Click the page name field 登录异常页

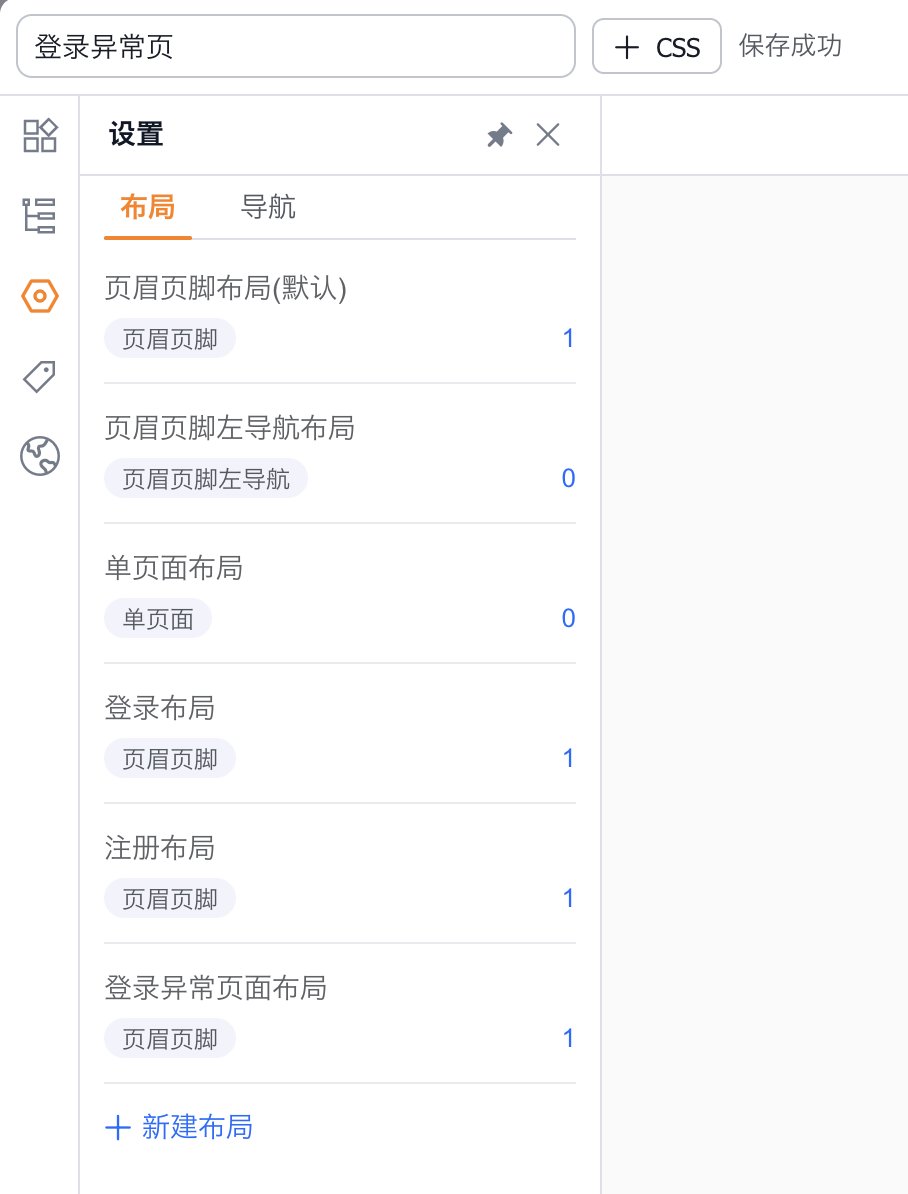point(296,47)
